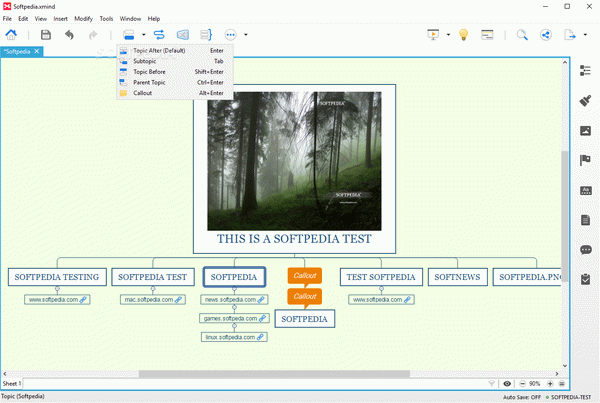Viewport: 600px width, 403px height.
Task: Open Brainstorming lightbulb icon
Action: click(x=463, y=35)
